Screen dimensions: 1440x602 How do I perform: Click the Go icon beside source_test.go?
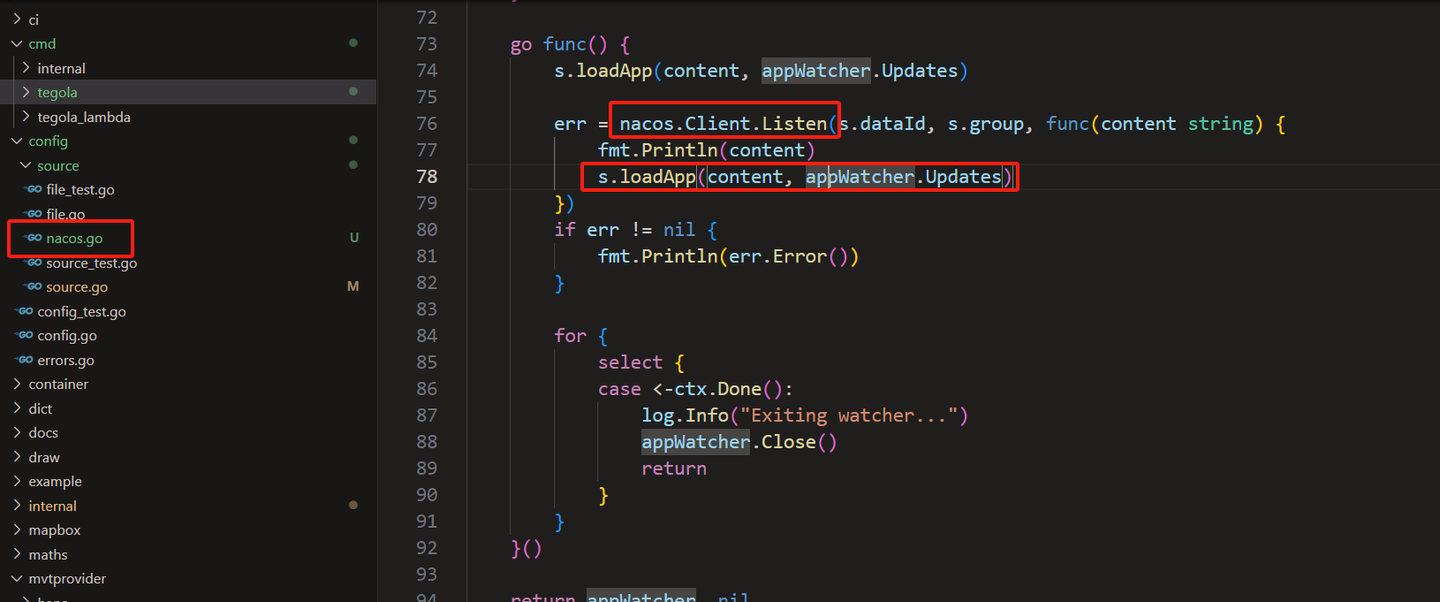32,263
